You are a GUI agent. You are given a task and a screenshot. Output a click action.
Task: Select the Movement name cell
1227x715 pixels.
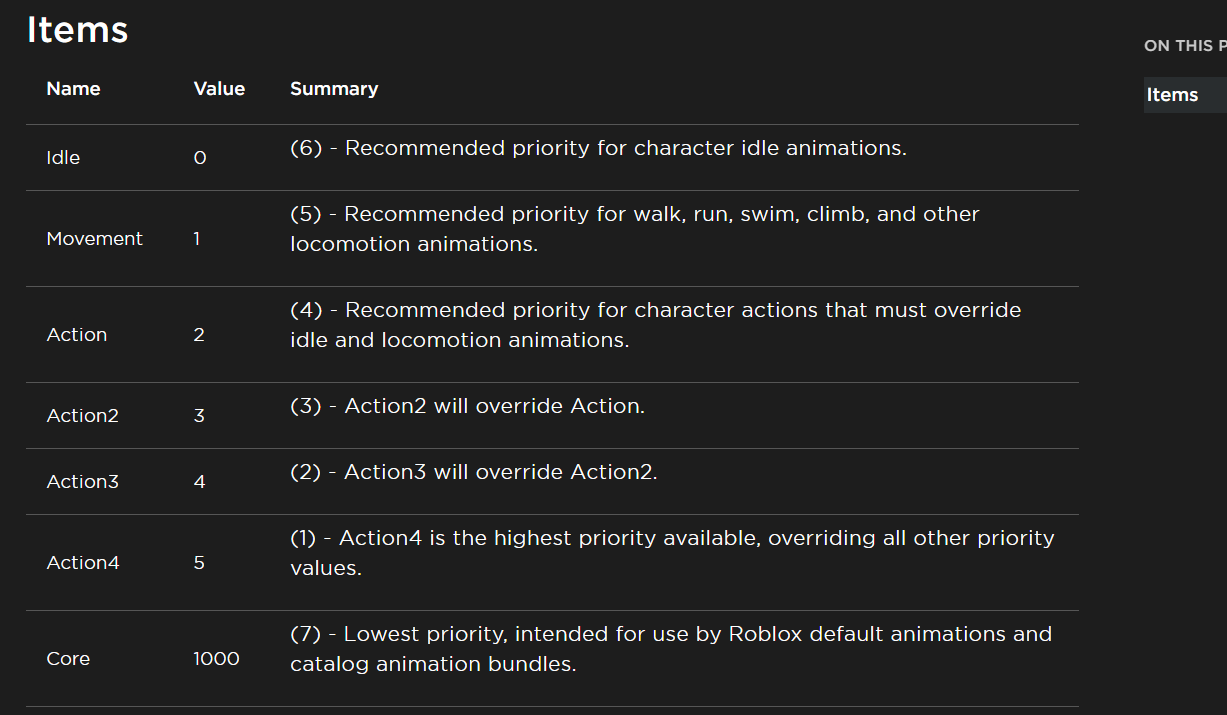click(94, 239)
